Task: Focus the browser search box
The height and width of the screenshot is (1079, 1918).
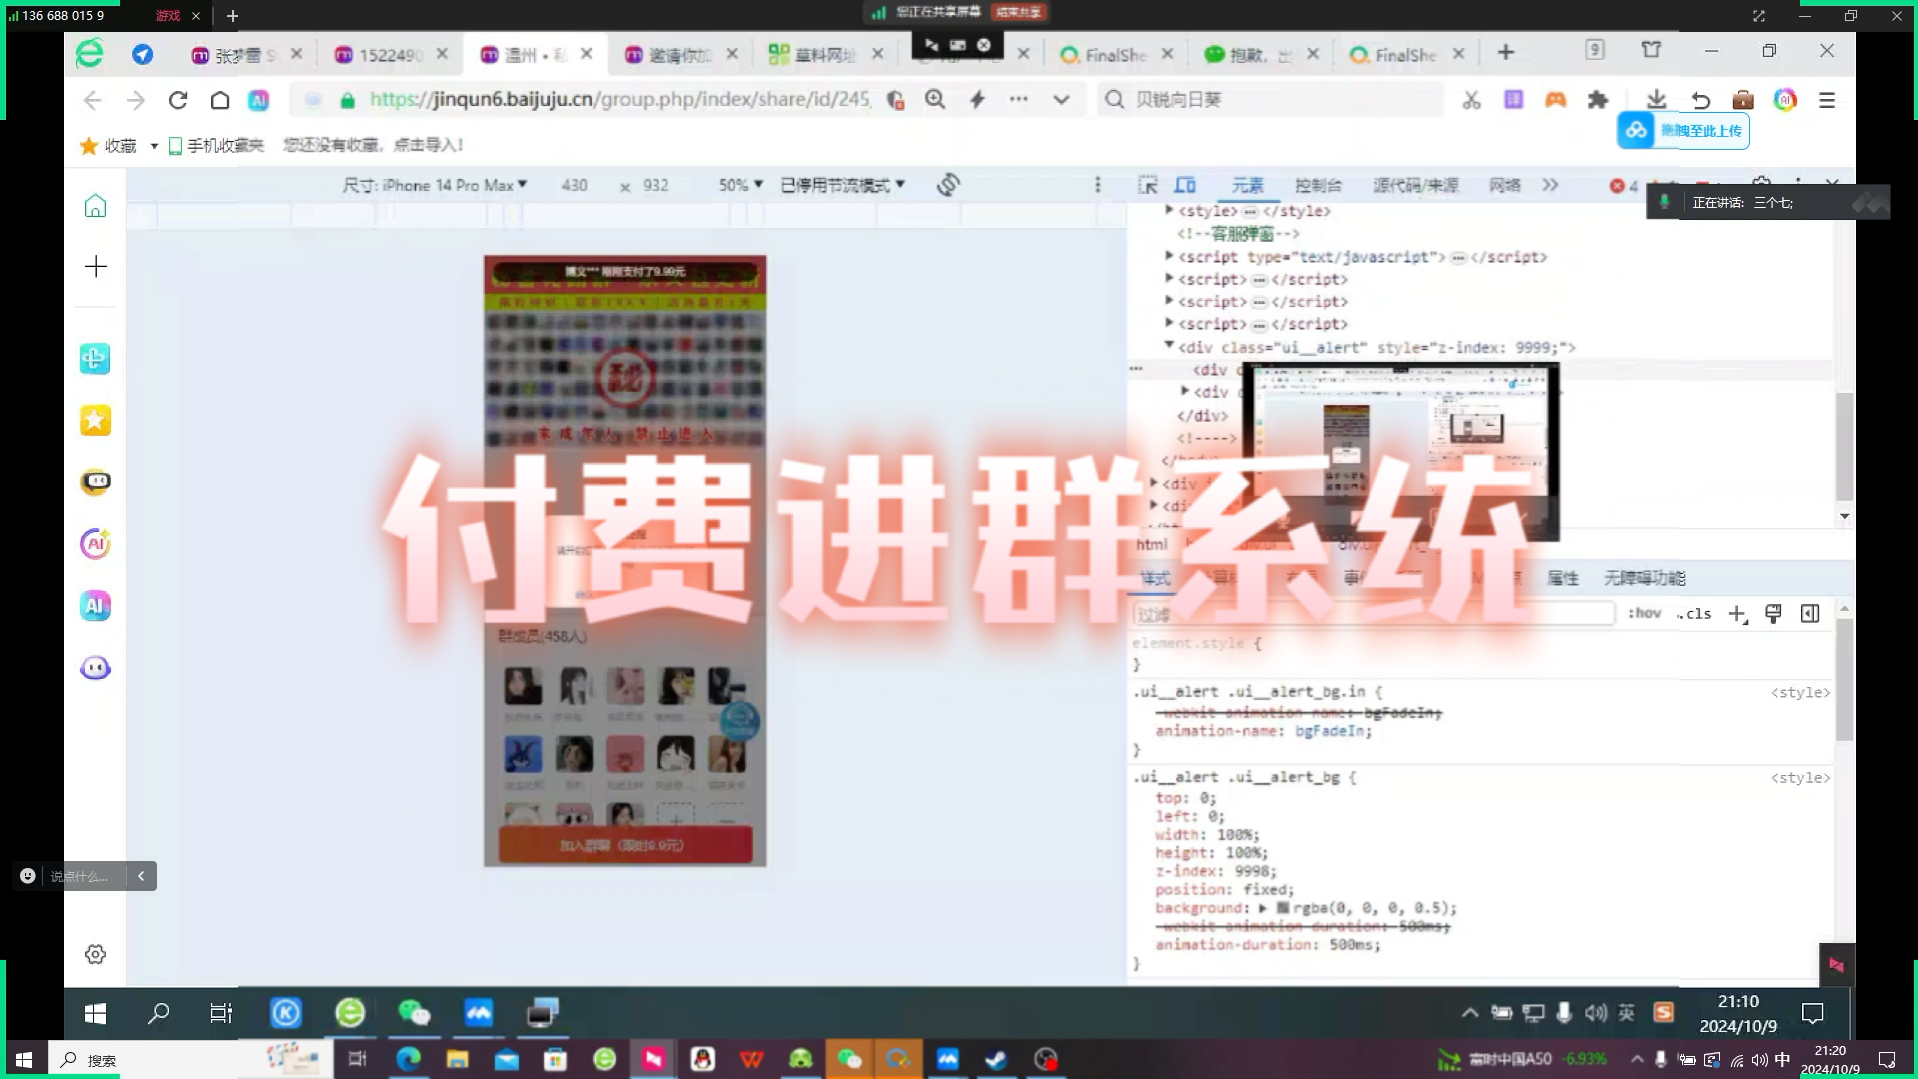Action: [x=1275, y=99]
